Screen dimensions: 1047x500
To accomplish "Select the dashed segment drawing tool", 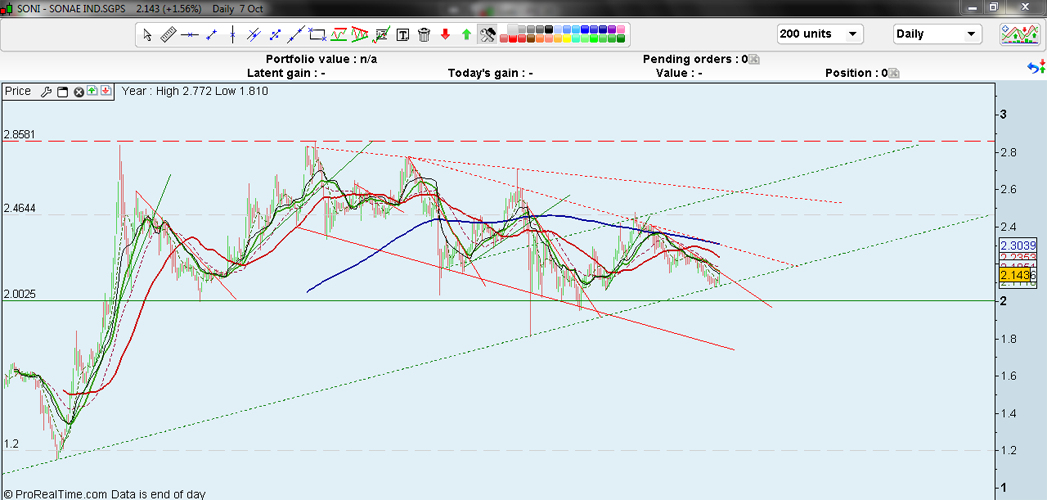I will (x=275, y=34).
